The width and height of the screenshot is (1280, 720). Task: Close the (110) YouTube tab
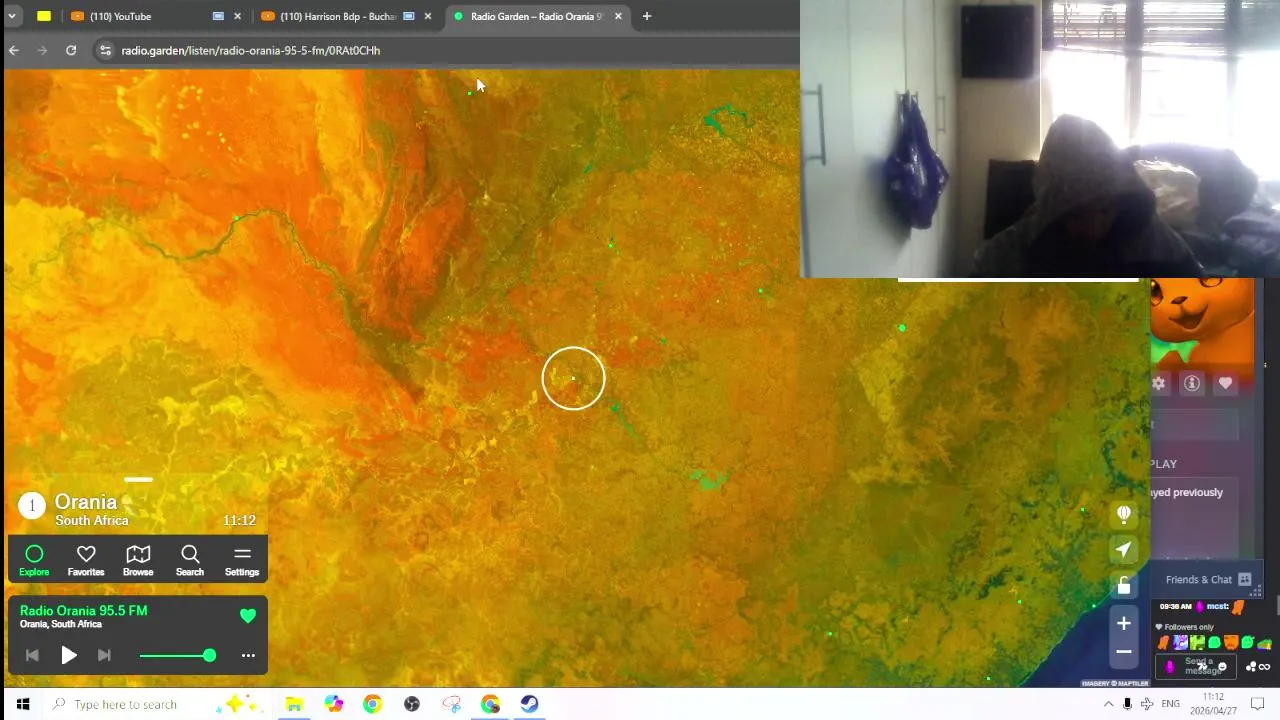pos(237,16)
